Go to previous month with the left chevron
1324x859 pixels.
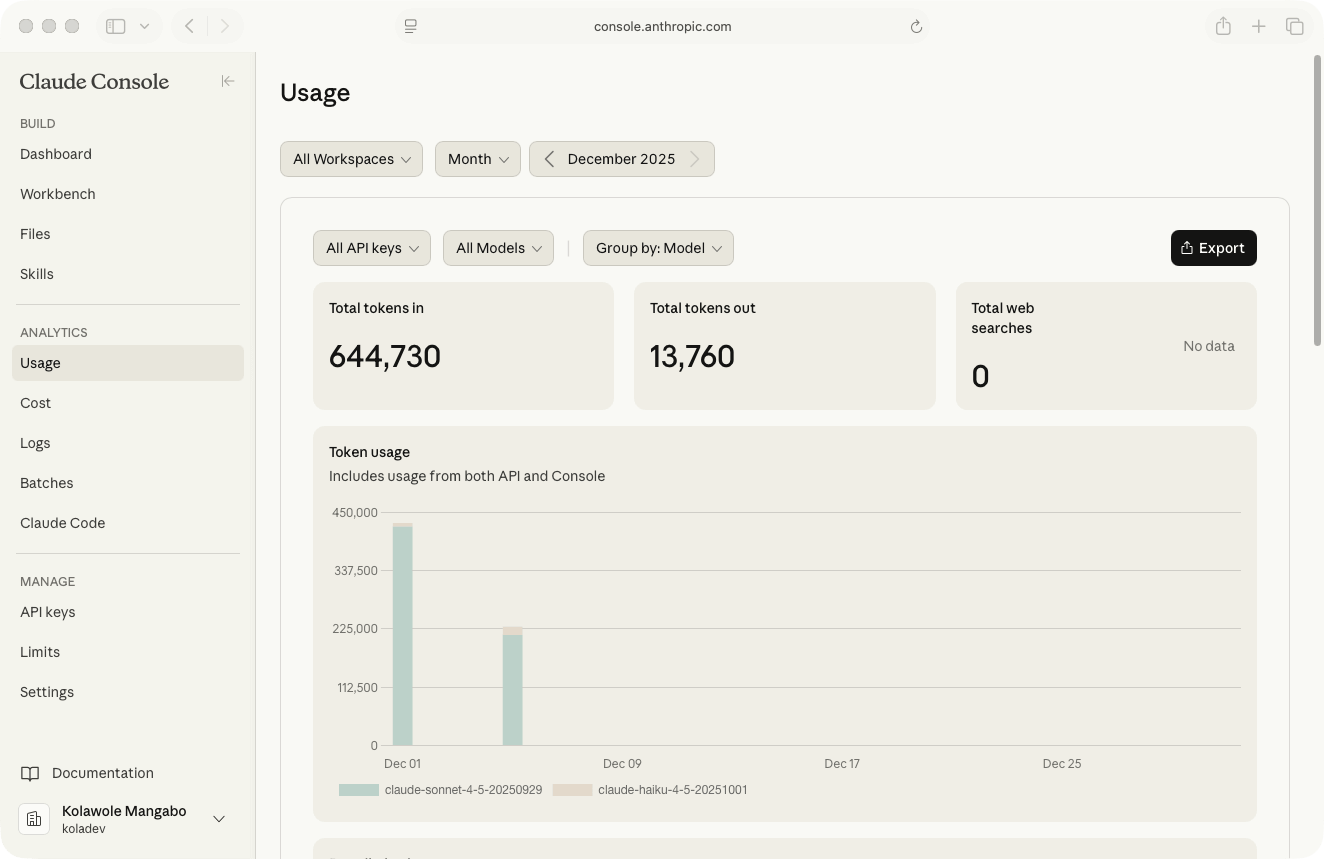tap(548, 158)
